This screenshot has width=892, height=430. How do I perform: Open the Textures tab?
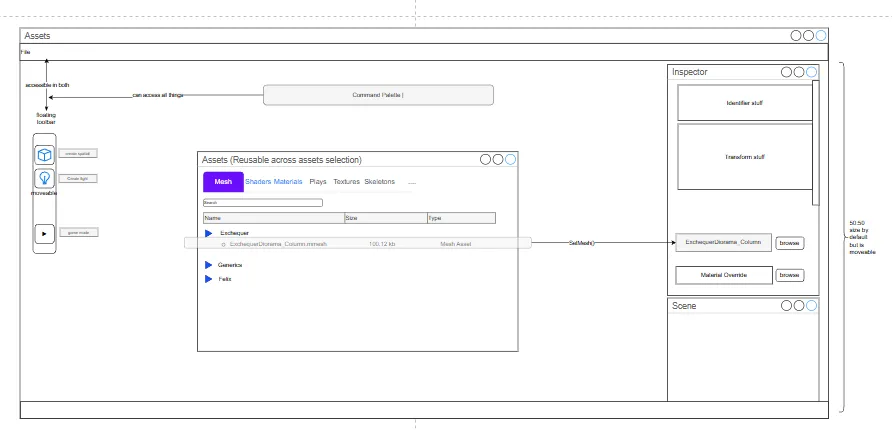346,182
